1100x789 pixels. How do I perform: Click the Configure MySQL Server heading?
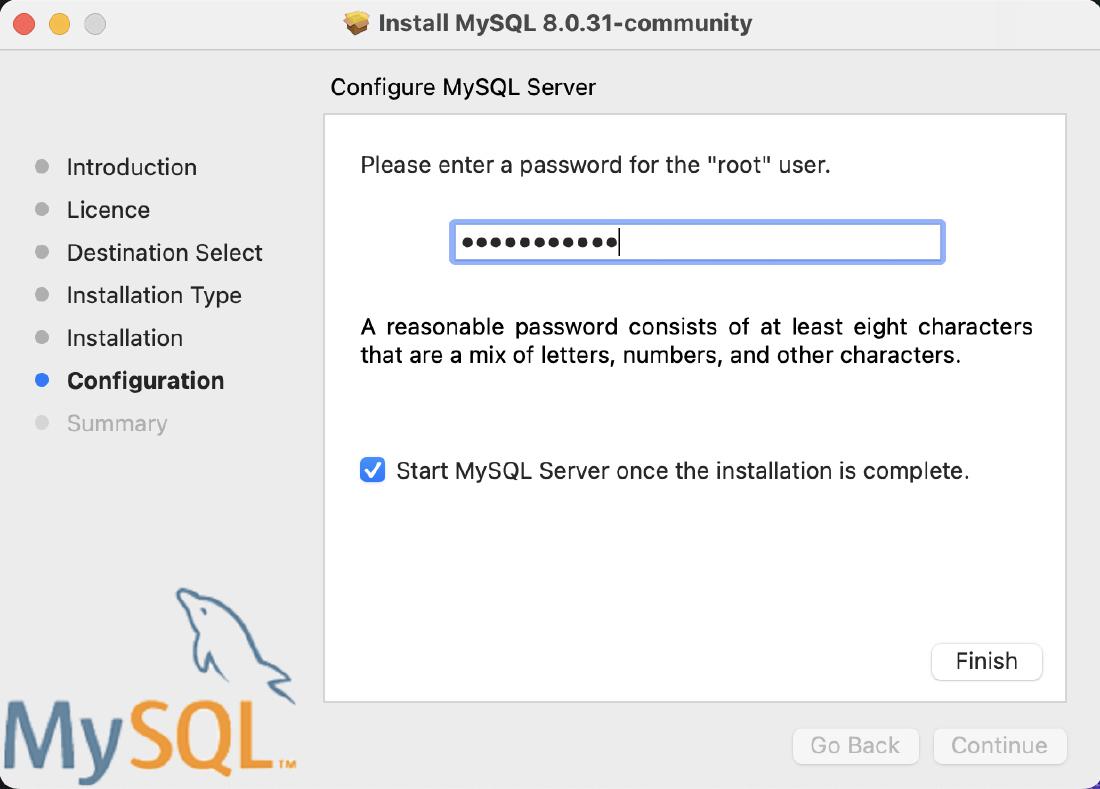[x=463, y=87]
